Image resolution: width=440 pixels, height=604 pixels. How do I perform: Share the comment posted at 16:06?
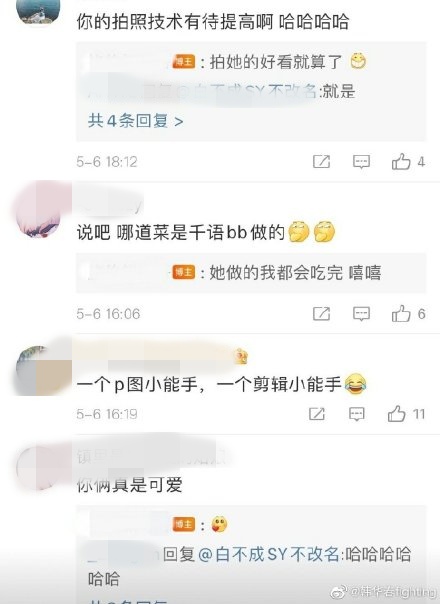(x=321, y=314)
